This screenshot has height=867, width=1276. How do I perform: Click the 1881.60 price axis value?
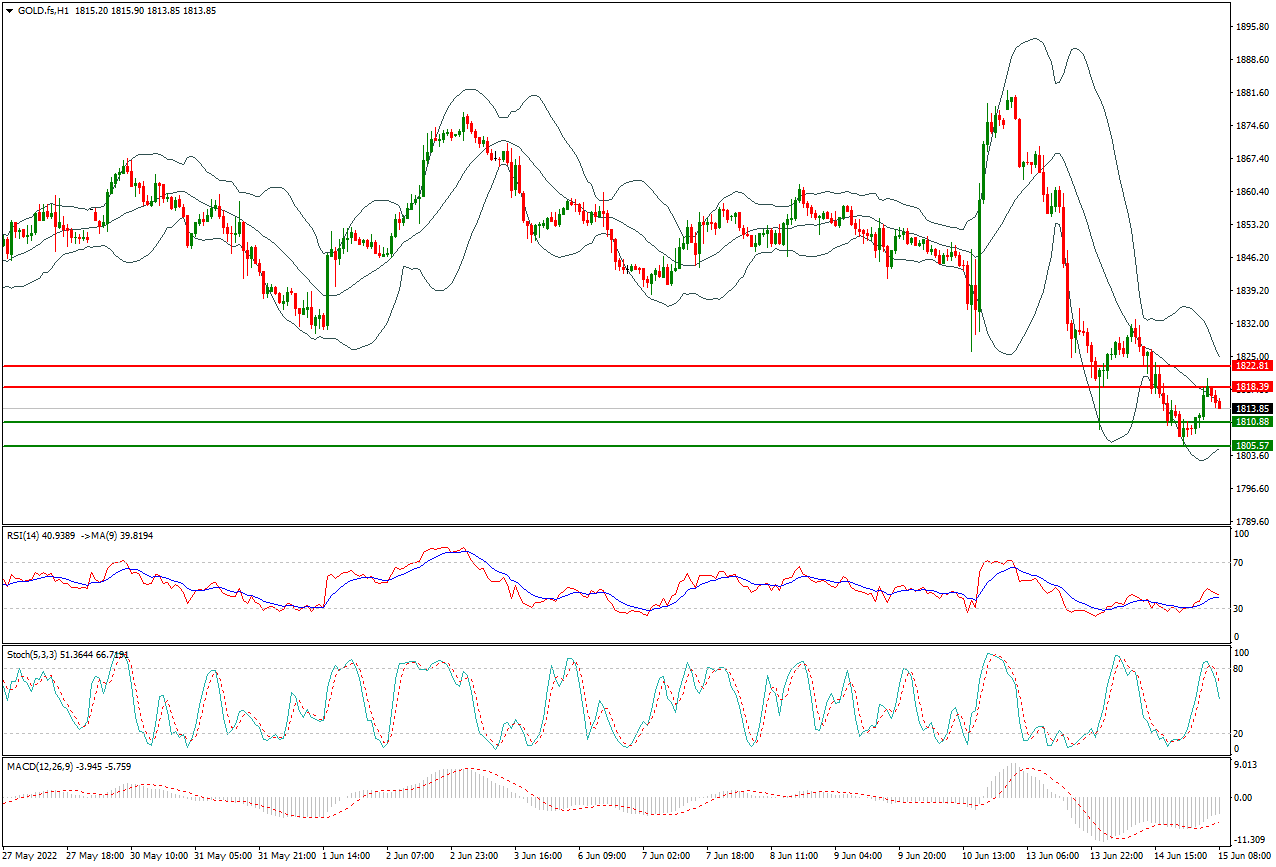1253,93
